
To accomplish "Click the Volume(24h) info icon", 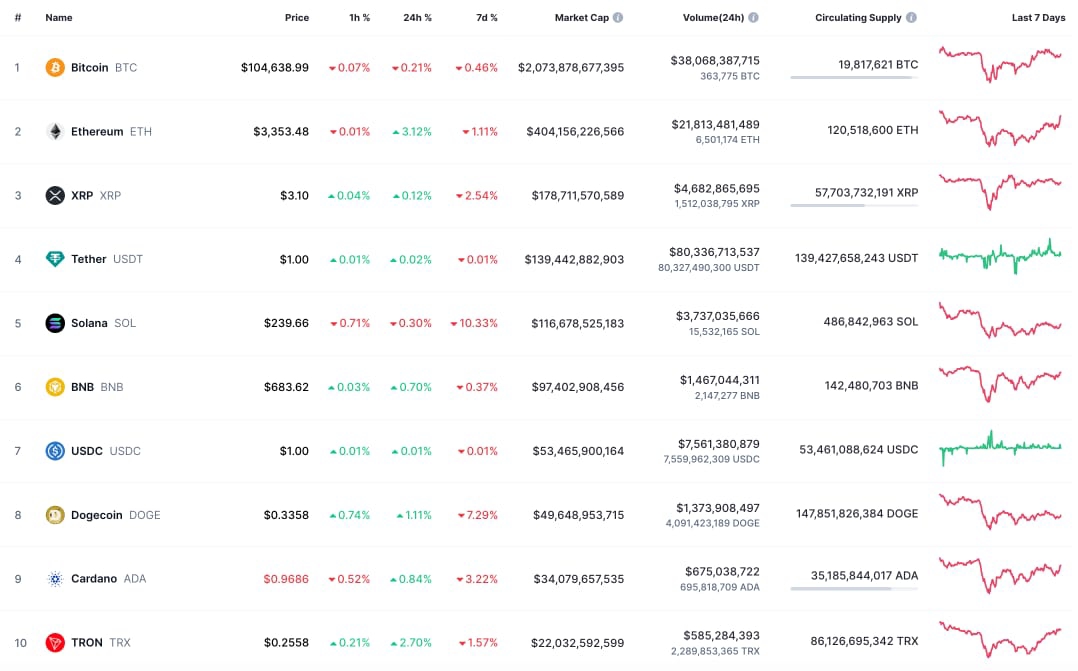I will (x=753, y=18).
